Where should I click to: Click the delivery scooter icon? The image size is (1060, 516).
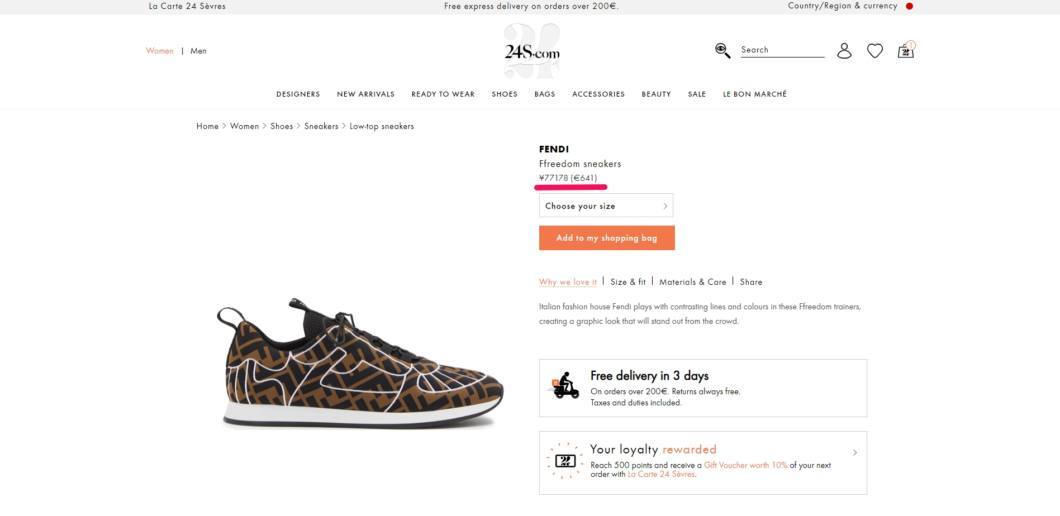tap(566, 385)
